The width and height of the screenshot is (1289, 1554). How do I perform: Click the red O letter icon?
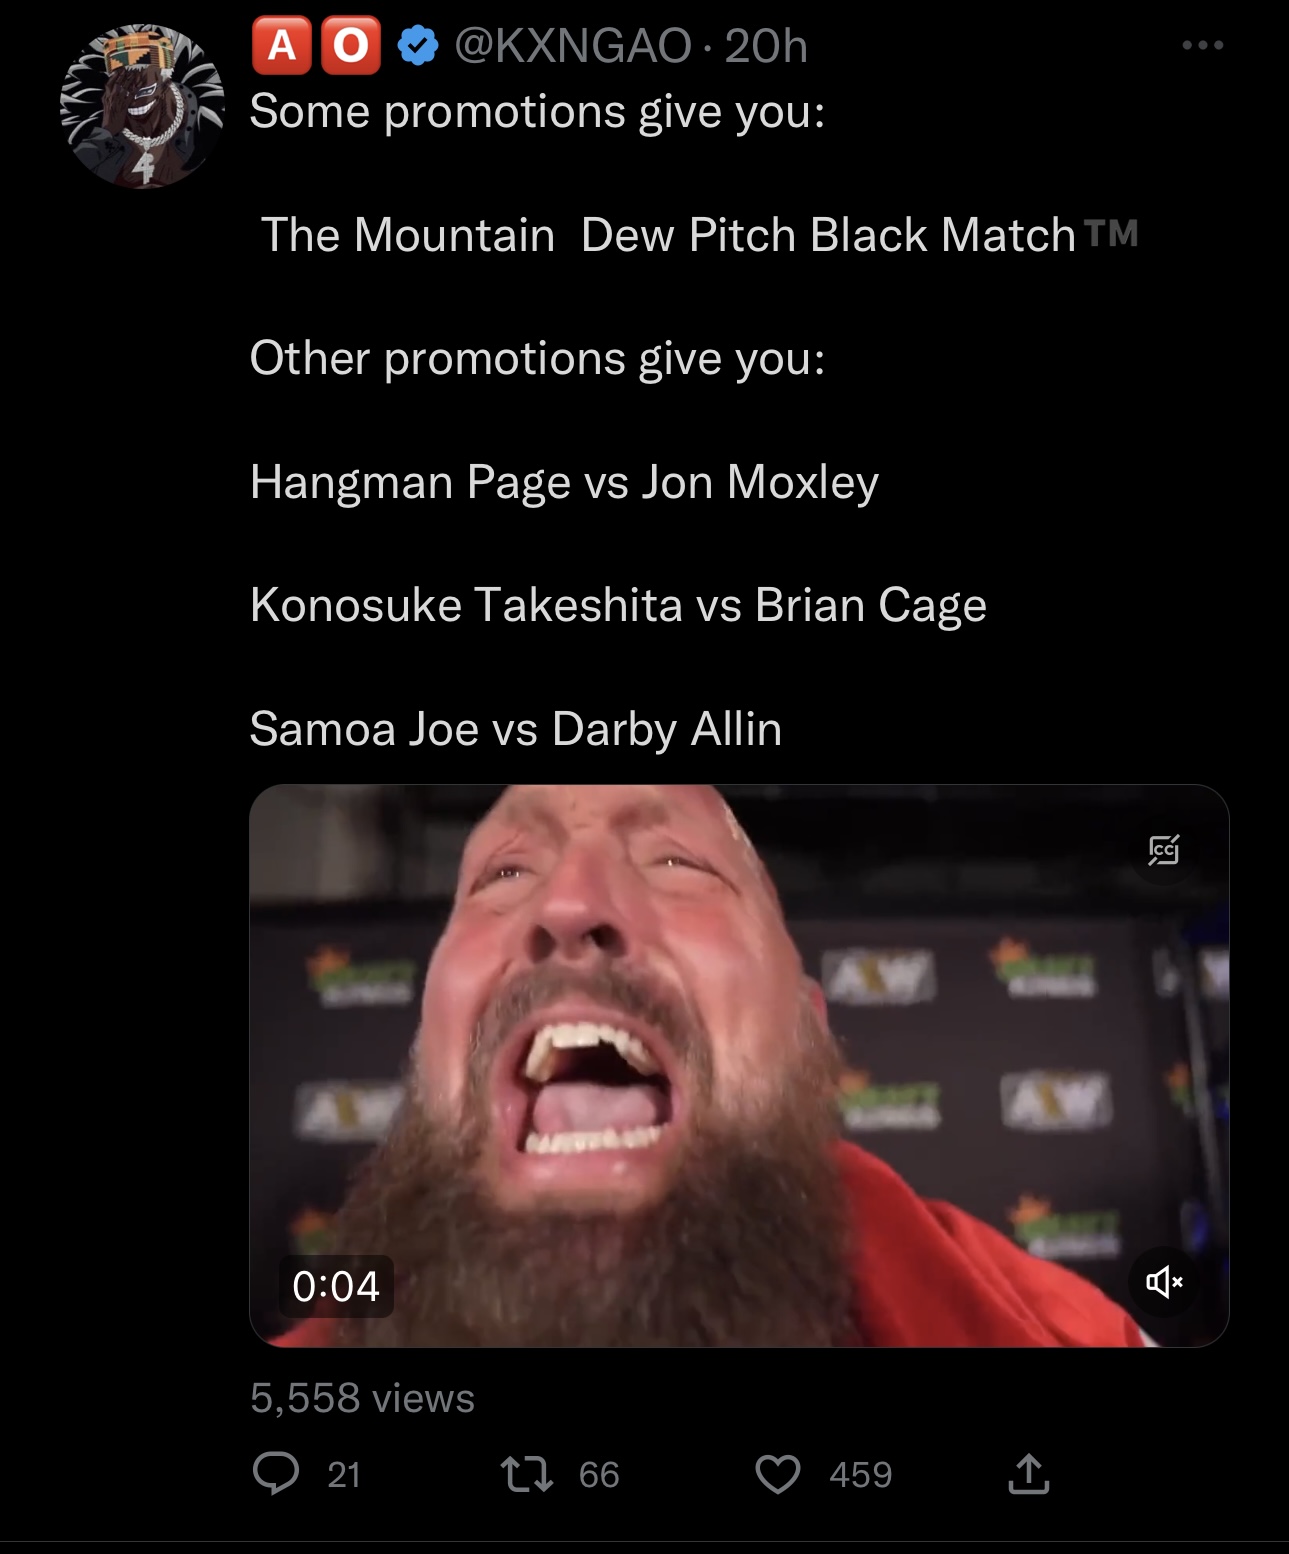(350, 46)
